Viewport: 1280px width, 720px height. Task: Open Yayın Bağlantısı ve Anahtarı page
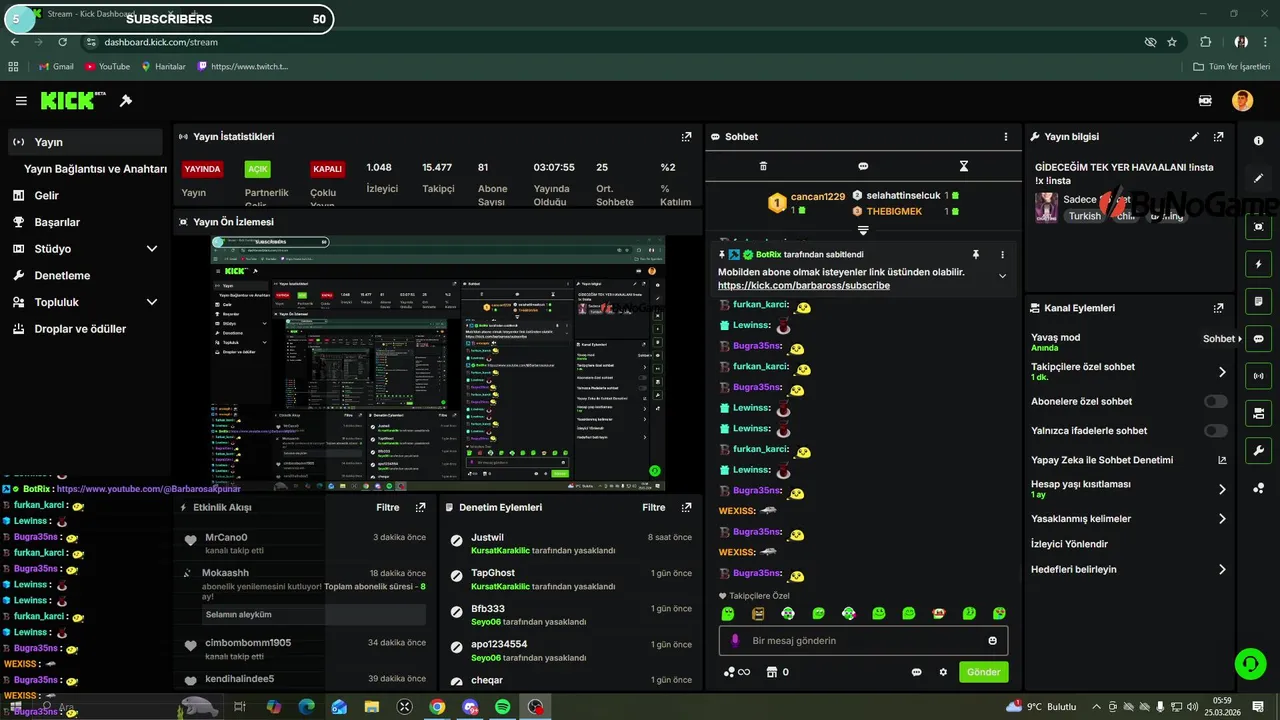(x=95, y=169)
